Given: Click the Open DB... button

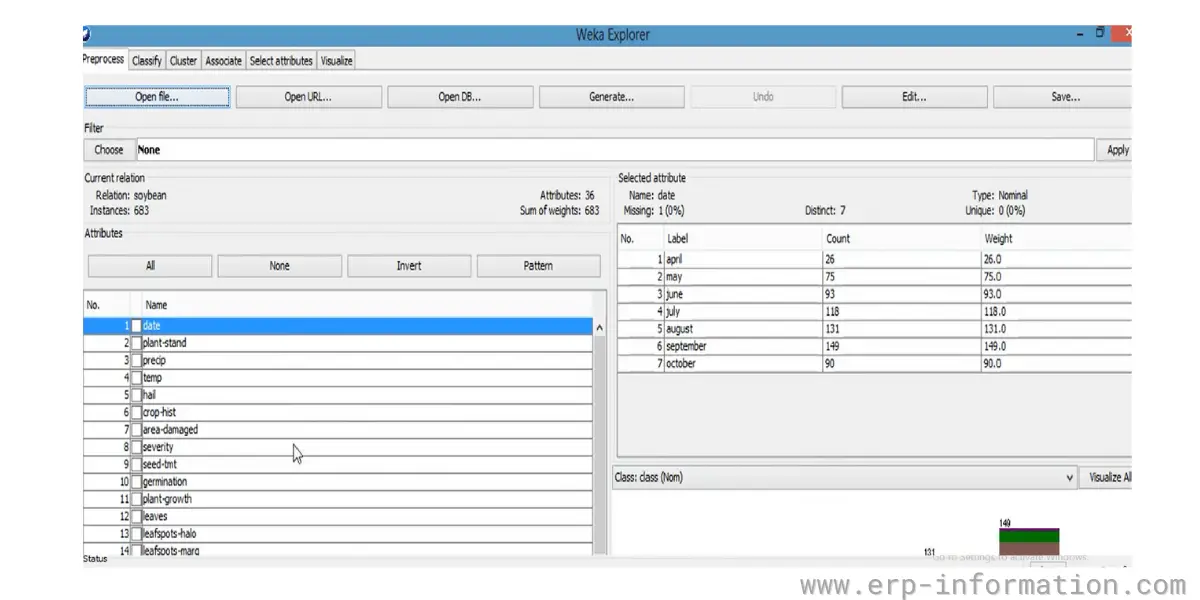Looking at the screenshot, I should [460, 97].
